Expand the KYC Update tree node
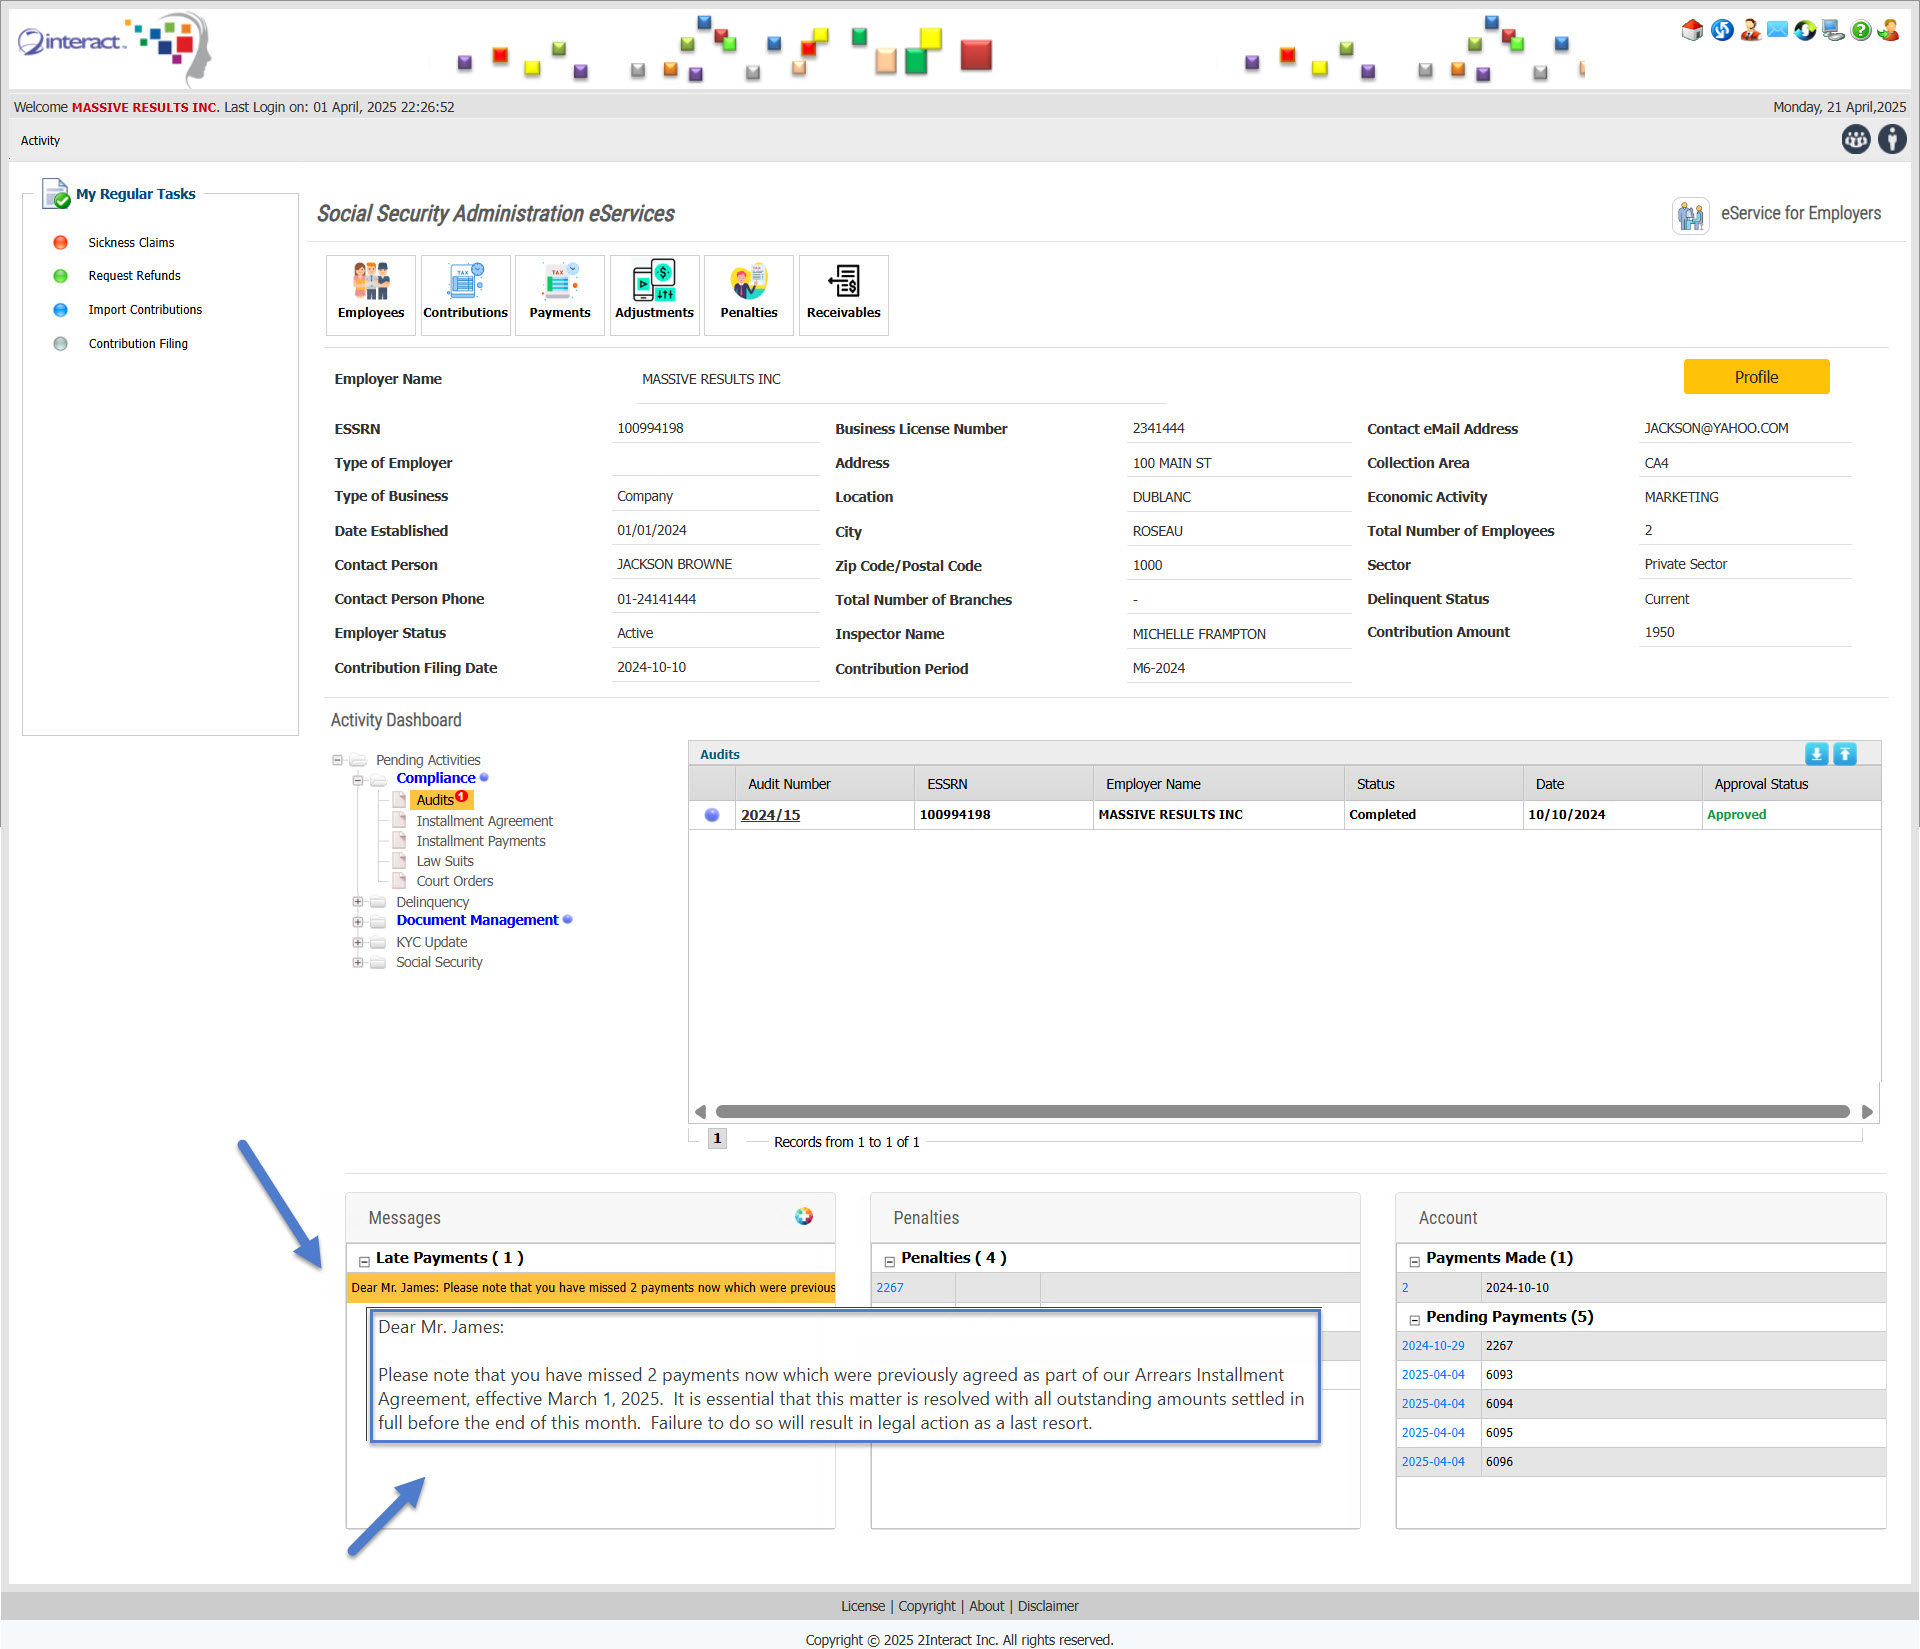The width and height of the screenshot is (1920, 1649). tap(358, 942)
